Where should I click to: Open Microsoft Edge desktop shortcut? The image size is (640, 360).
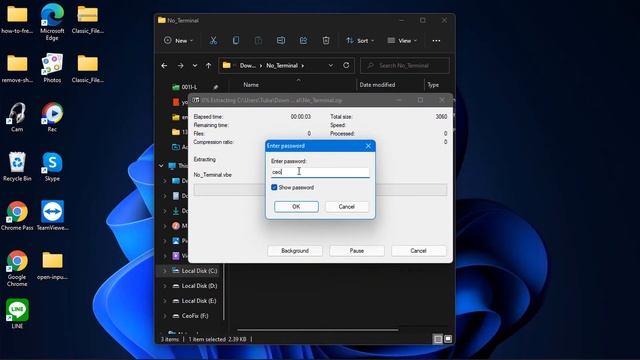pyautogui.click(x=52, y=22)
